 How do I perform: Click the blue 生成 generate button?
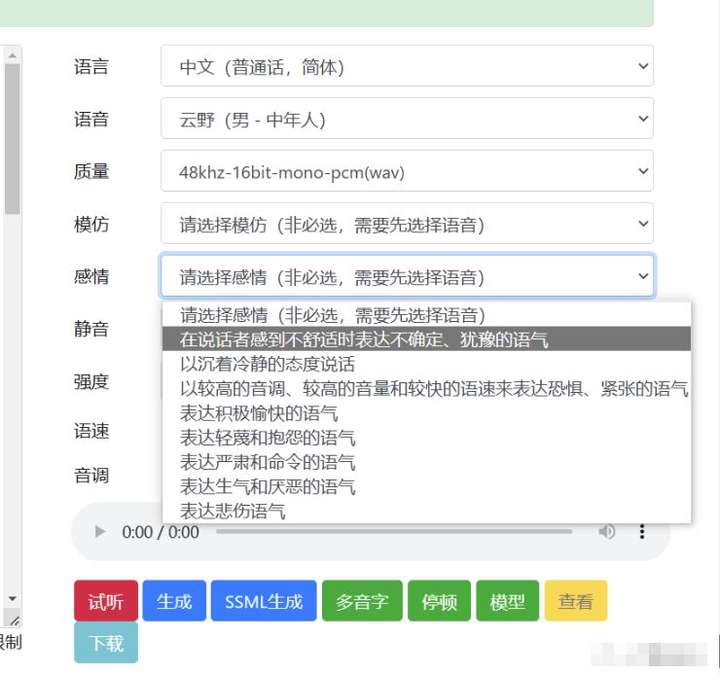pyautogui.click(x=174, y=601)
